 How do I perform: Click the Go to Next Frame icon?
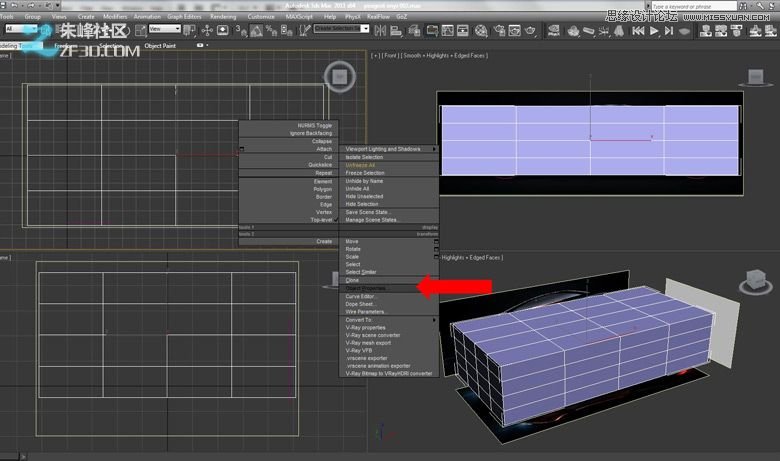671,31
